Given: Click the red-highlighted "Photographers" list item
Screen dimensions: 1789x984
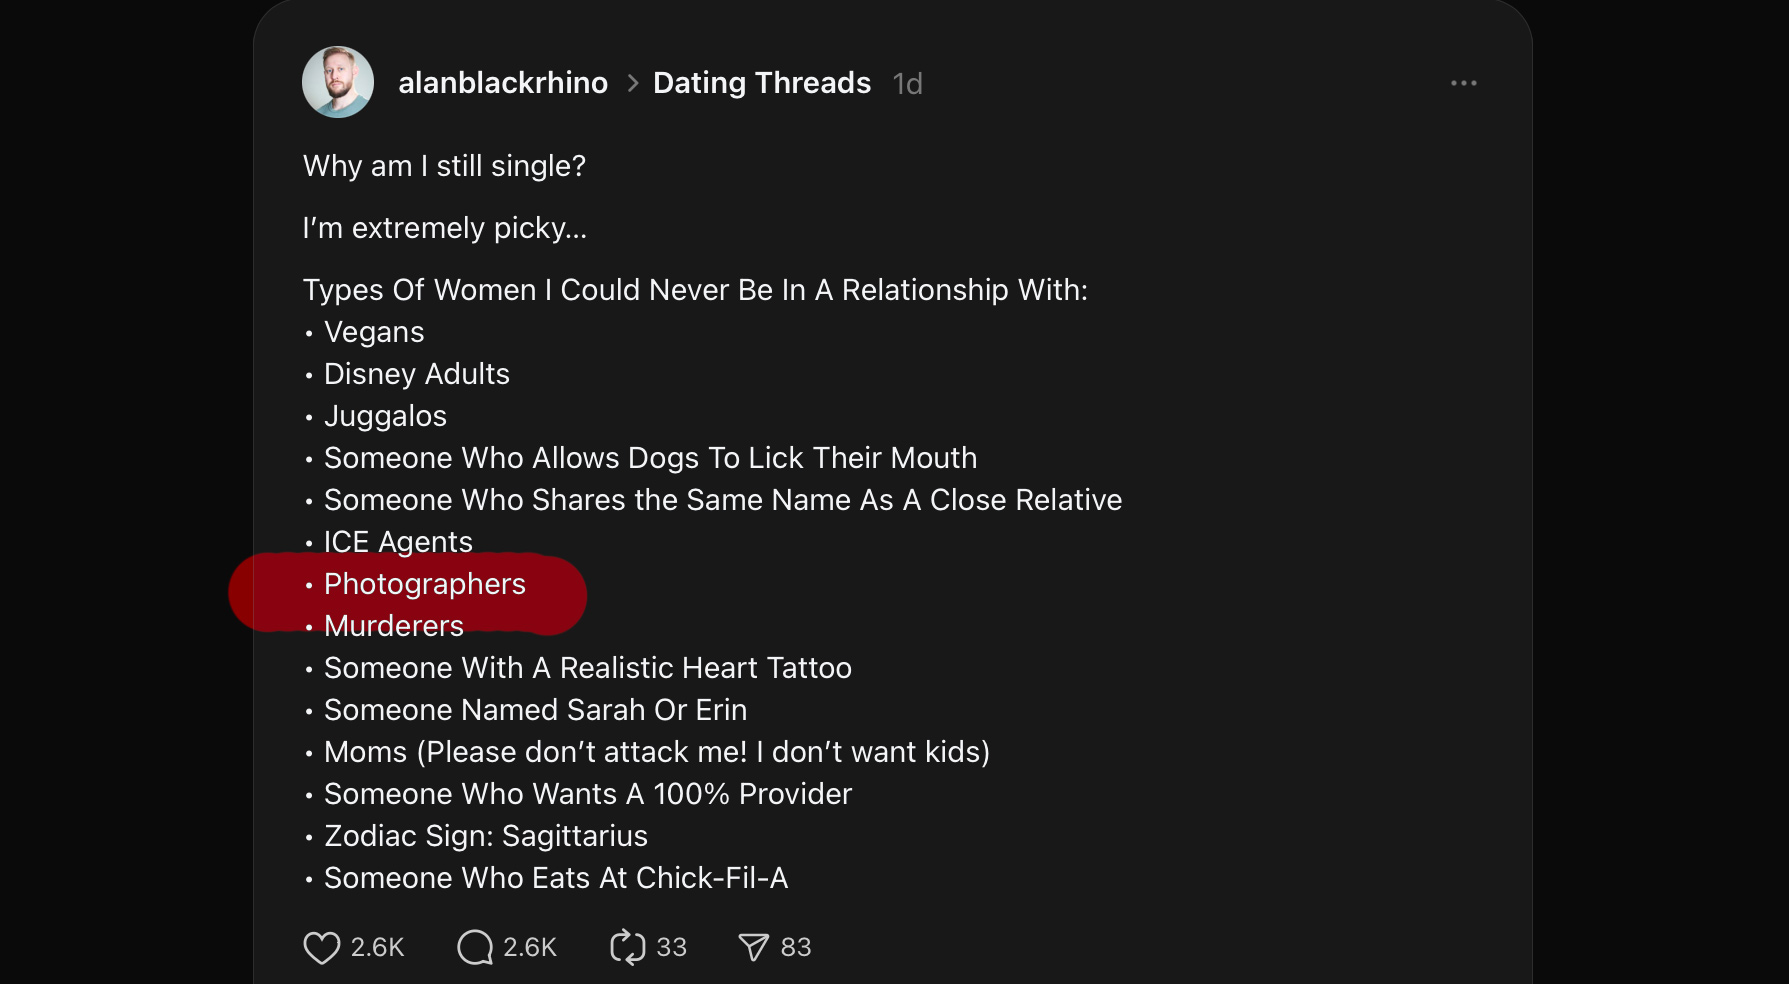Looking at the screenshot, I should coord(424,584).
